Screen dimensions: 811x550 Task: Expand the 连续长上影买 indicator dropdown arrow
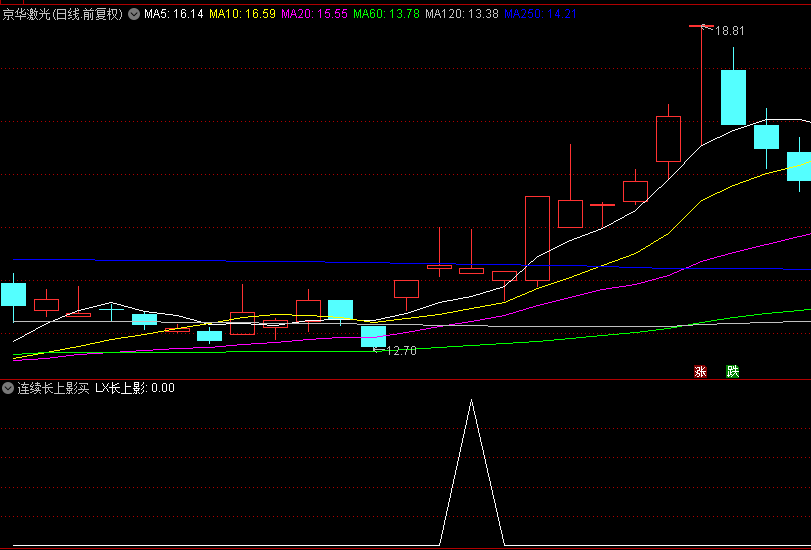coord(8,388)
